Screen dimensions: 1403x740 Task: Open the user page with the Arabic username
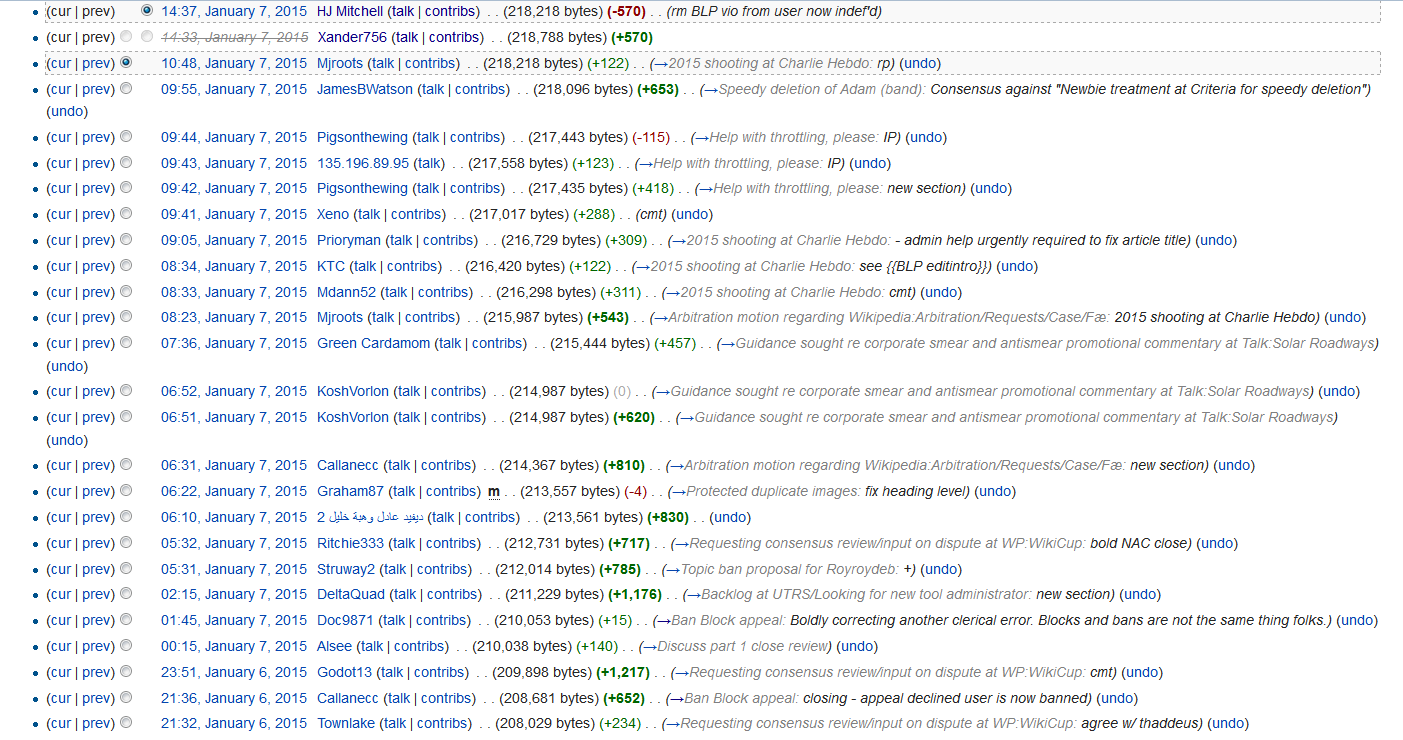coord(370,517)
